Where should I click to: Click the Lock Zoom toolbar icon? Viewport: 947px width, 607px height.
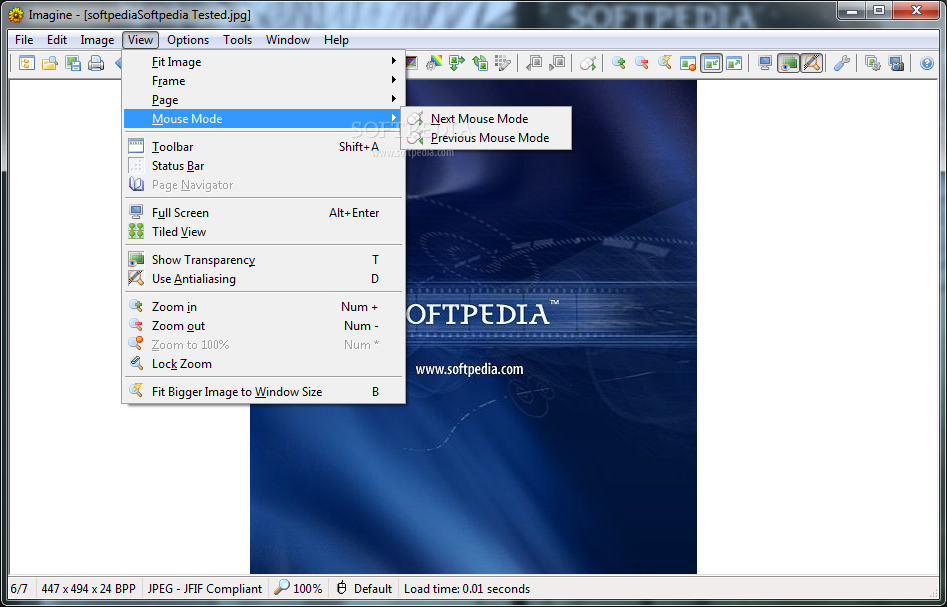coord(665,63)
